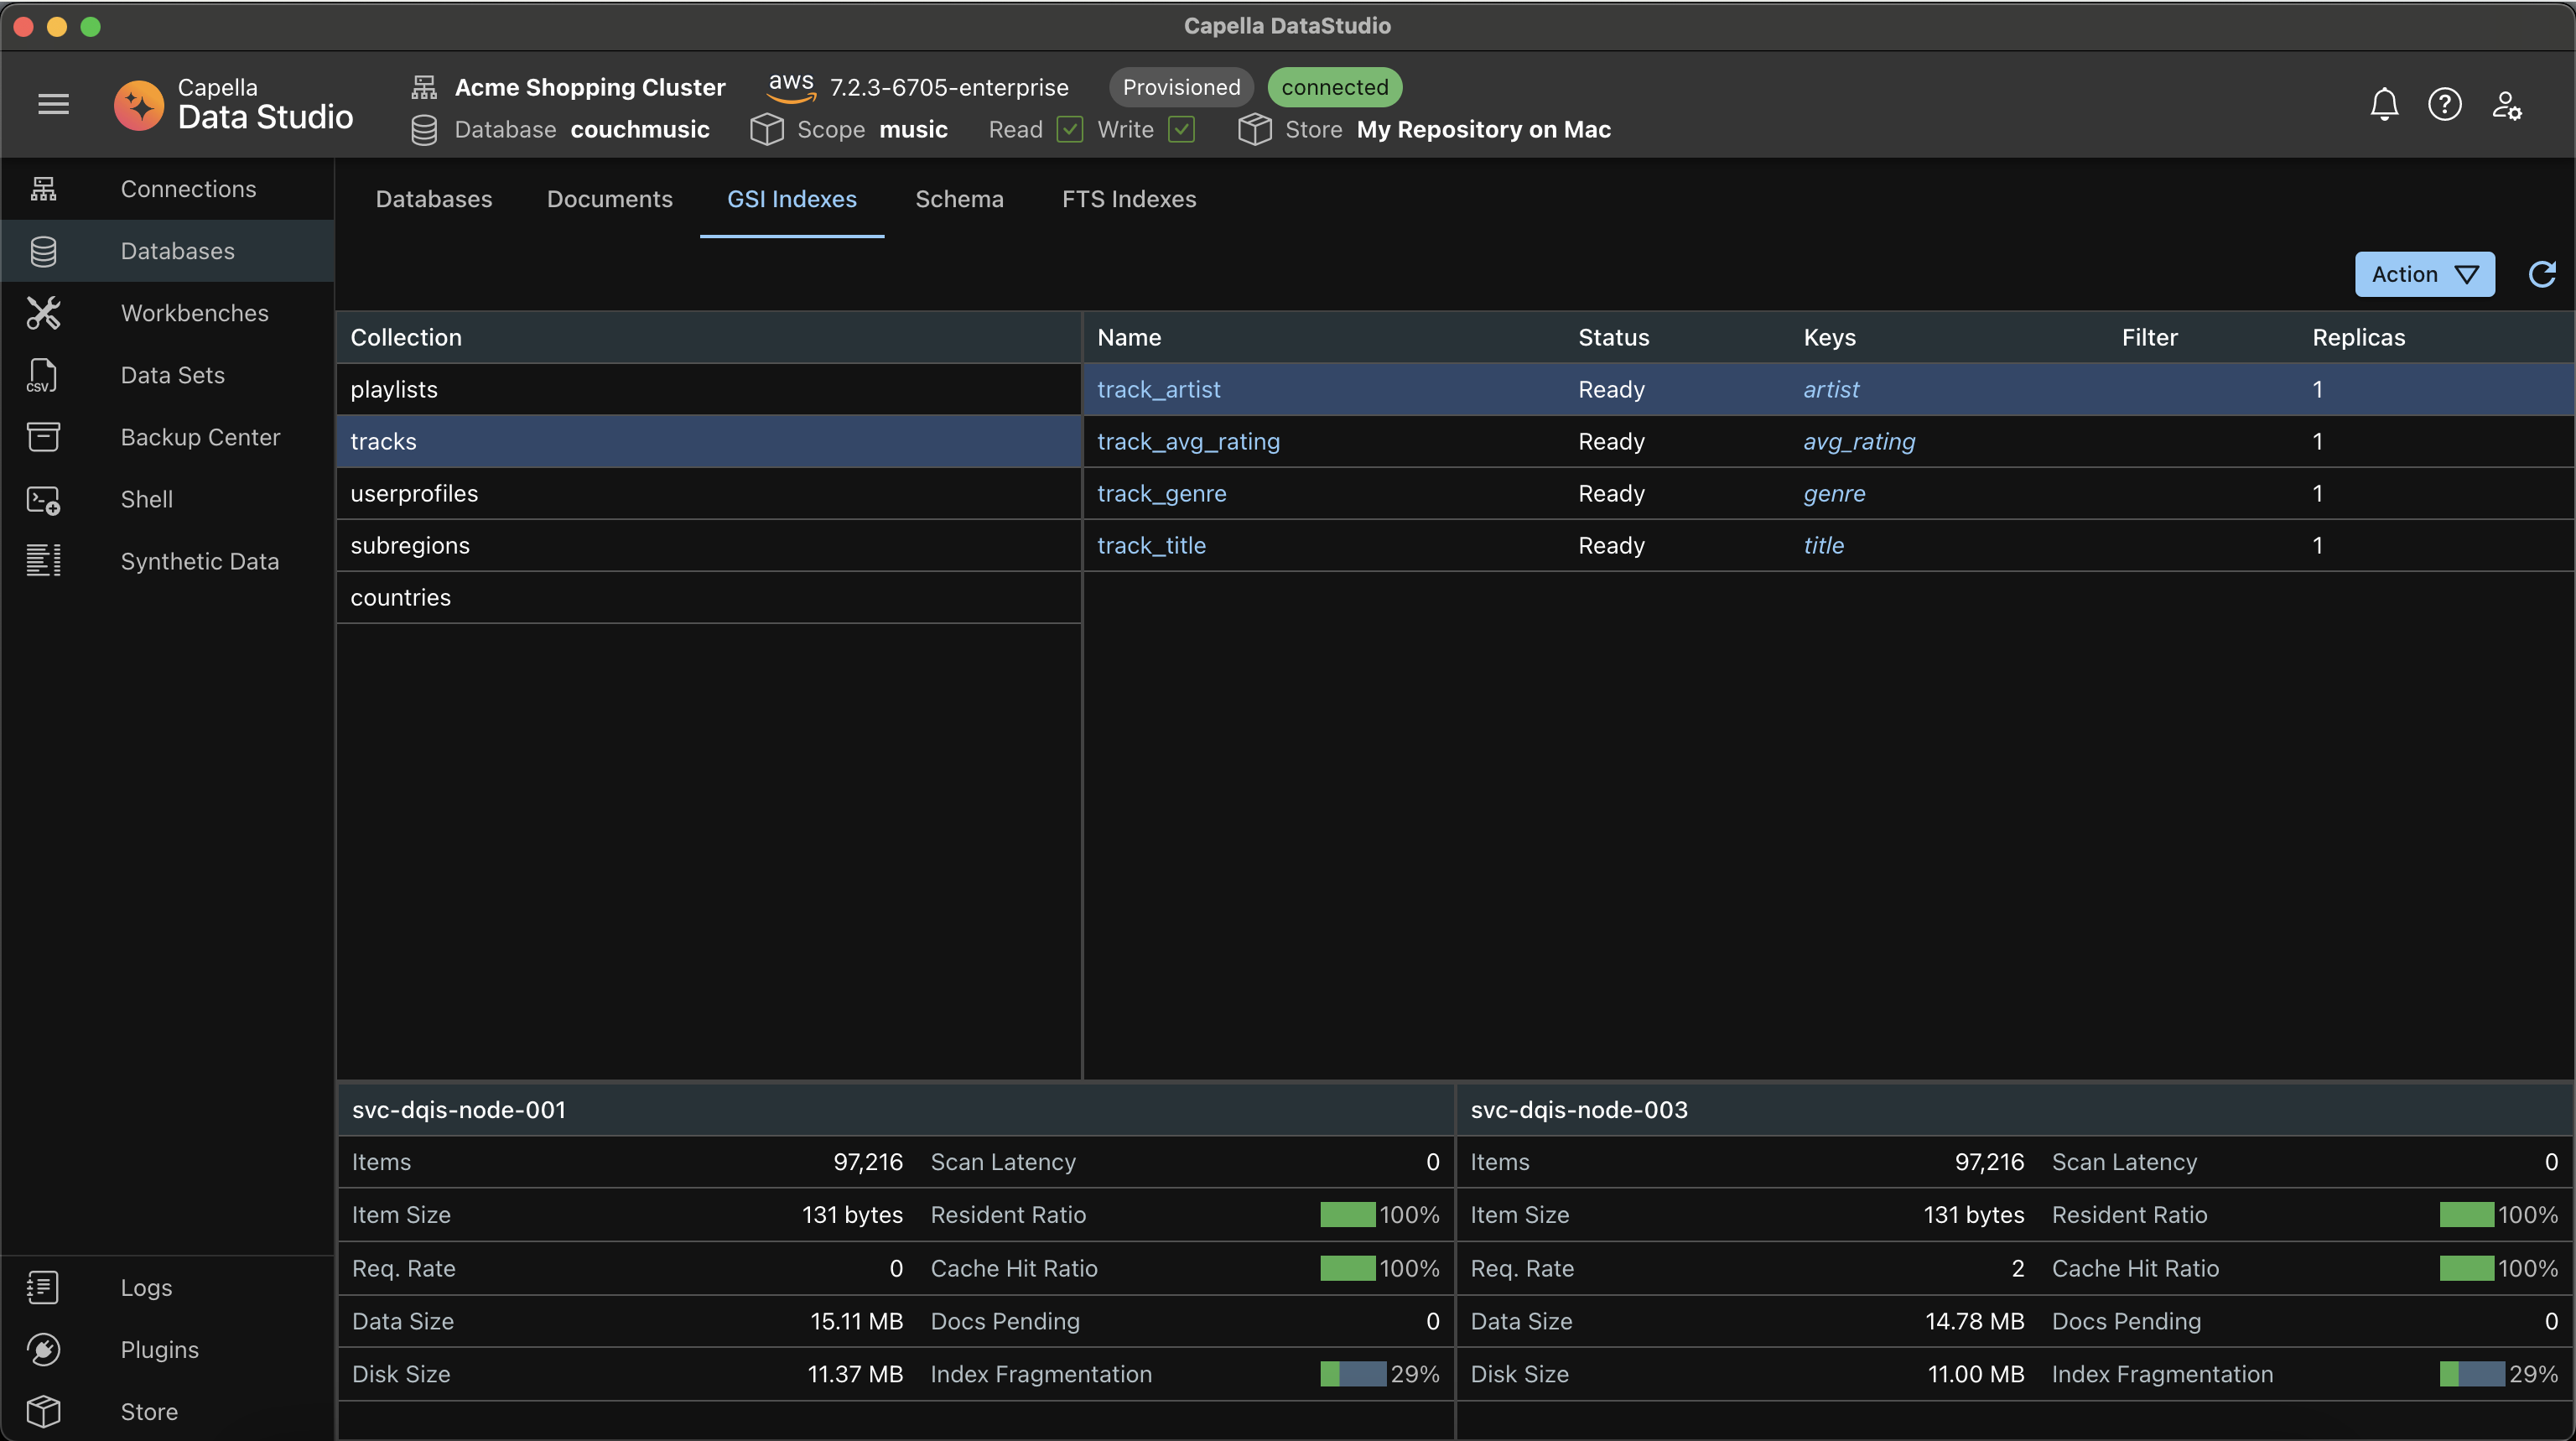This screenshot has height=1441, width=2576.
Task: Click node-001 Data Size value 15.11 MB
Action: pyautogui.click(x=856, y=1321)
